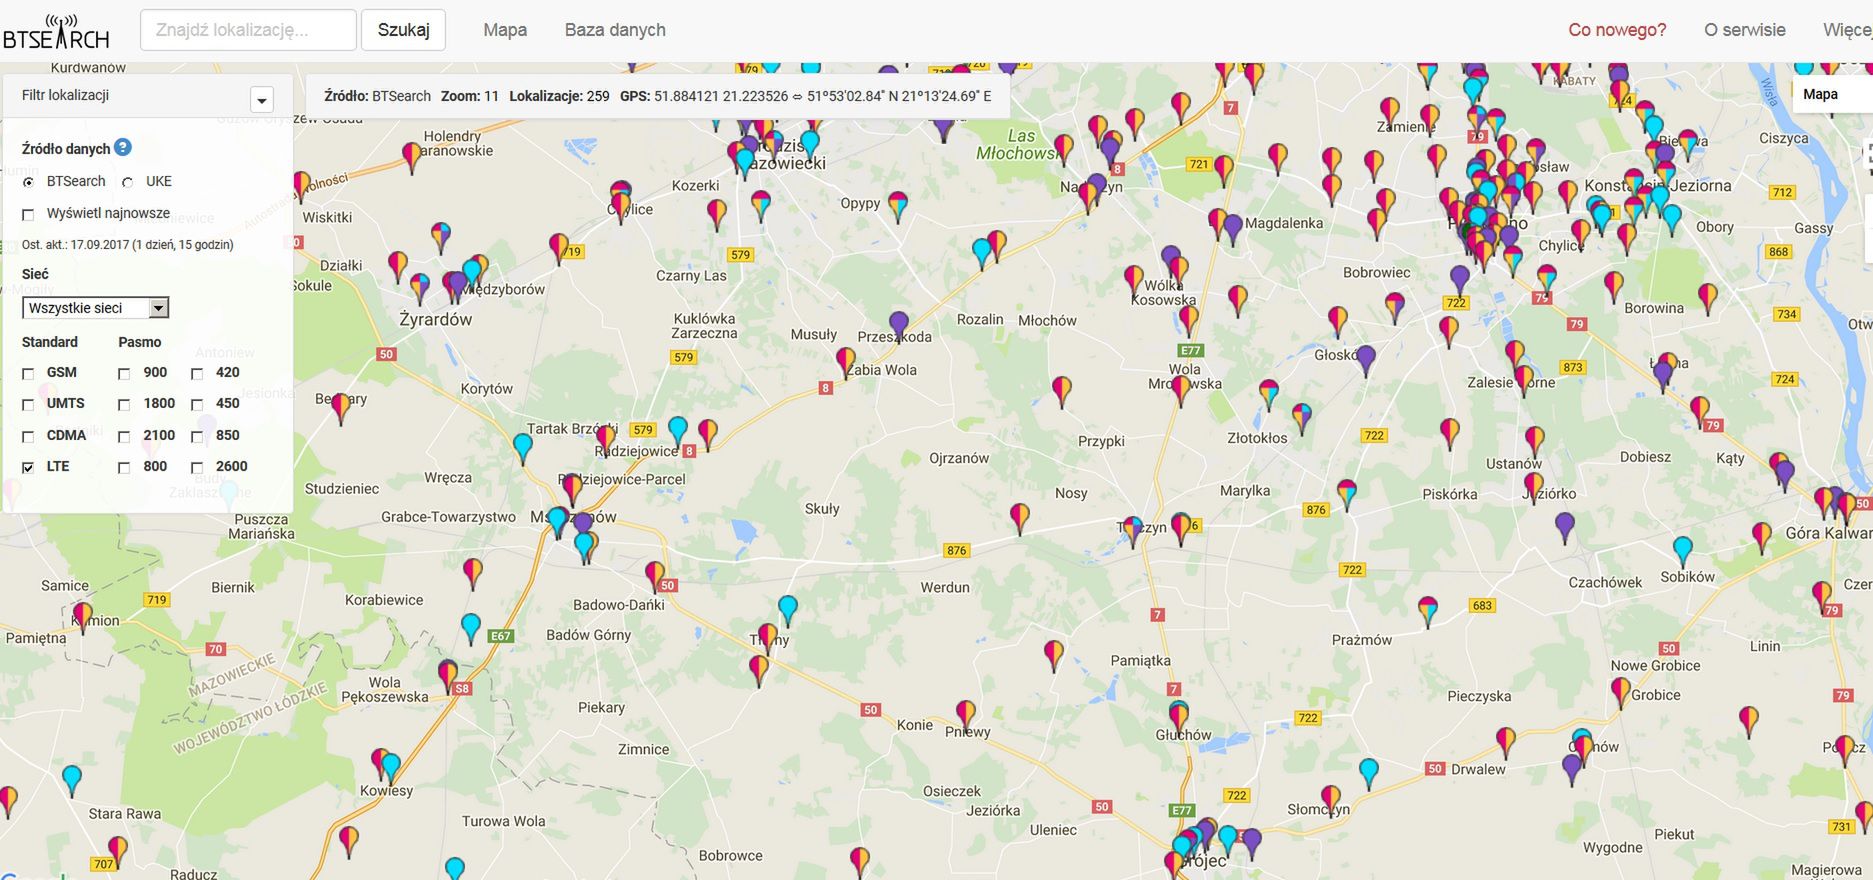Click the Góra Kalwaria town label
The image size is (1873, 880).
coord(1829,533)
